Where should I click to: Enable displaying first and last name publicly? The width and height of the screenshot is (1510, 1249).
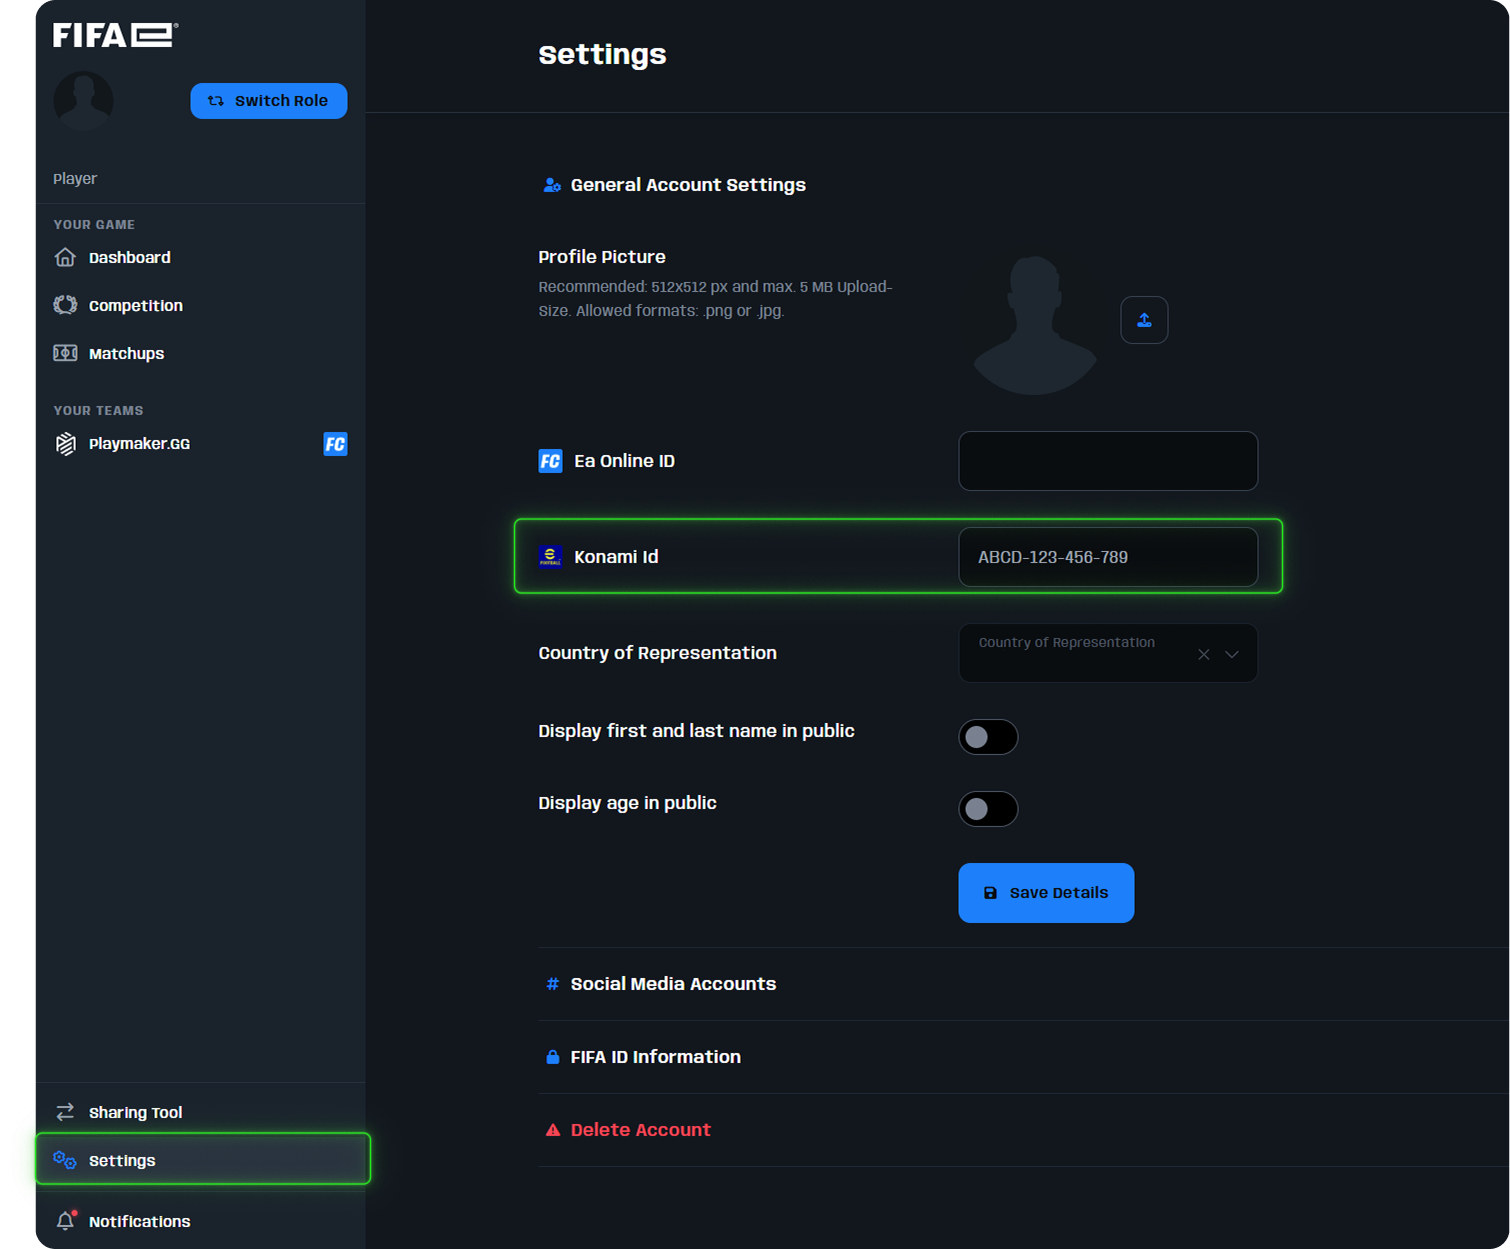click(988, 737)
